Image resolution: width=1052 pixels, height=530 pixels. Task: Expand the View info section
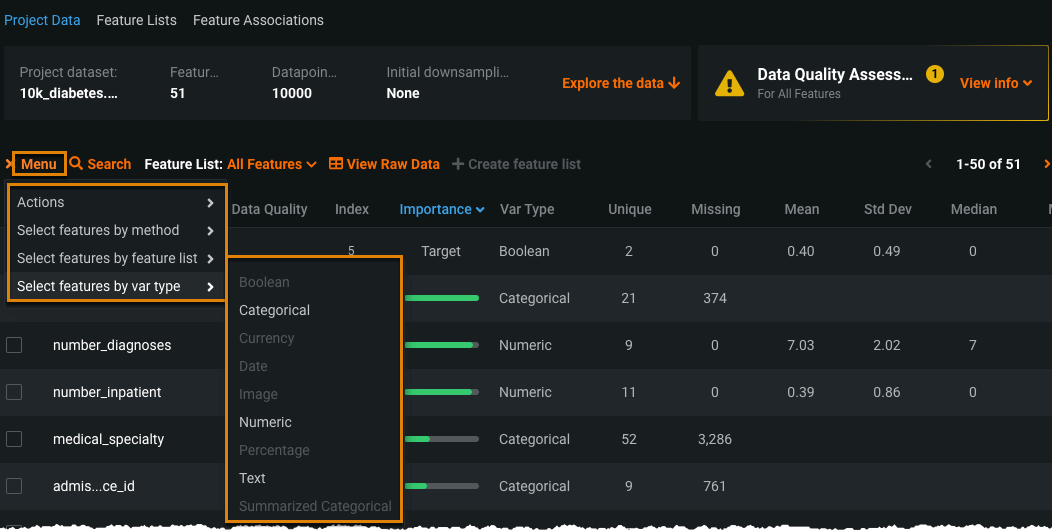point(995,83)
